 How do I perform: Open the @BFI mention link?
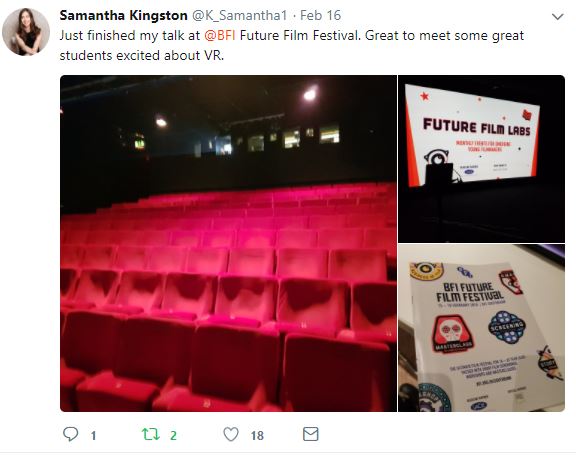[x=219, y=36]
